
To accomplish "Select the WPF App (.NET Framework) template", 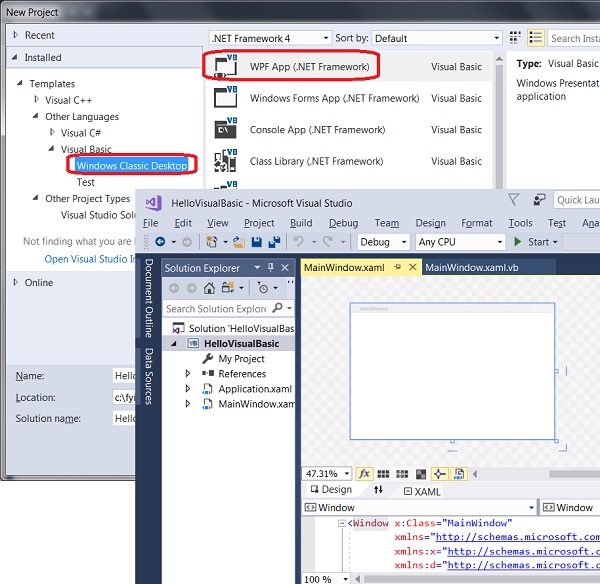I will click(347, 66).
